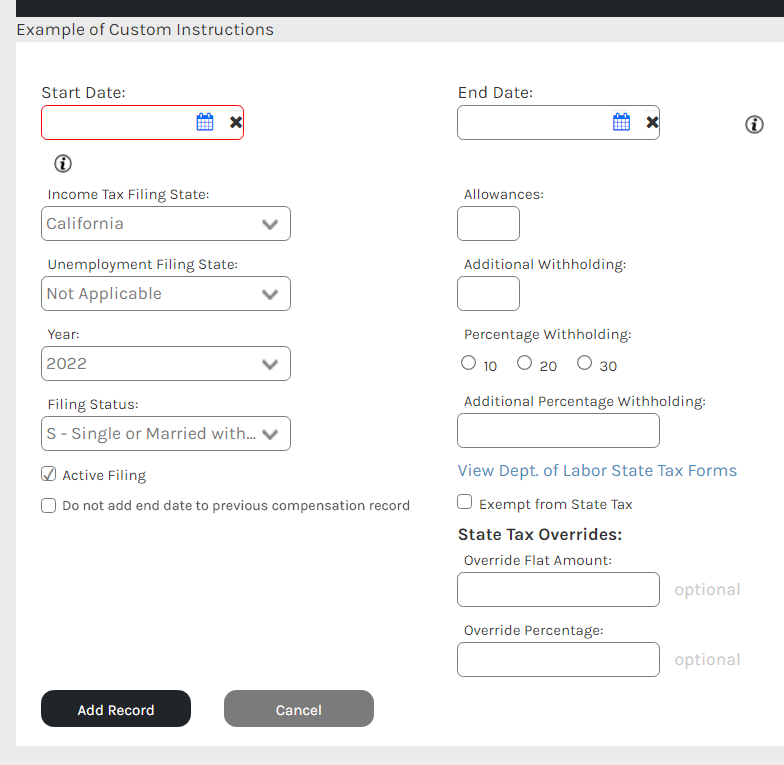Image resolution: width=784 pixels, height=765 pixels.
Task: Check Do not add end date checkbox
Action: [48, 506]
